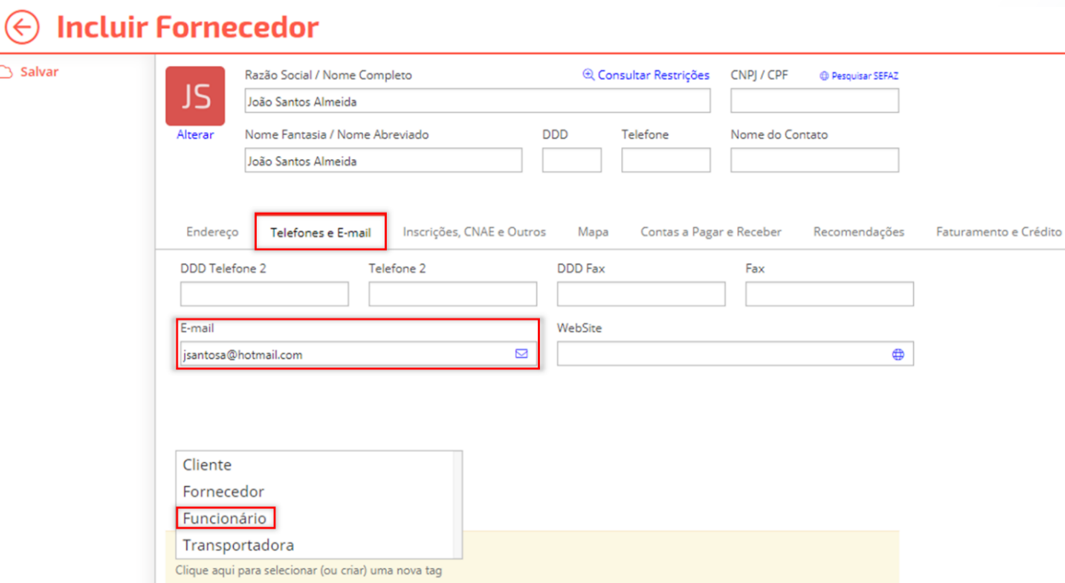This screenshot has height=583, width=1065.
Task: Focus the Nome do Contato field
Action: coord(814,160)
